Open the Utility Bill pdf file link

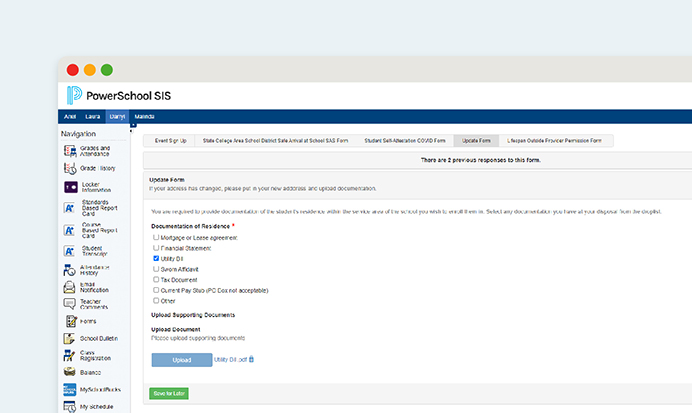tap(230, 359)
